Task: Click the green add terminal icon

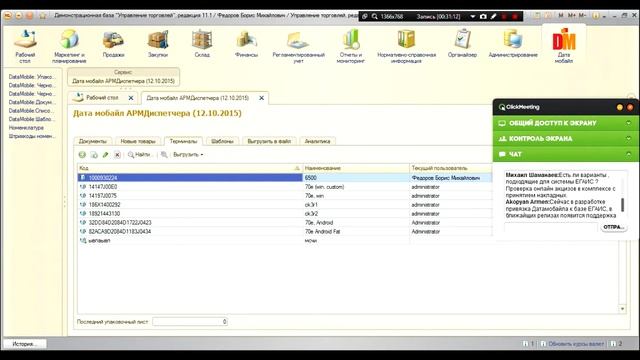Action: [x=82, y=155]
